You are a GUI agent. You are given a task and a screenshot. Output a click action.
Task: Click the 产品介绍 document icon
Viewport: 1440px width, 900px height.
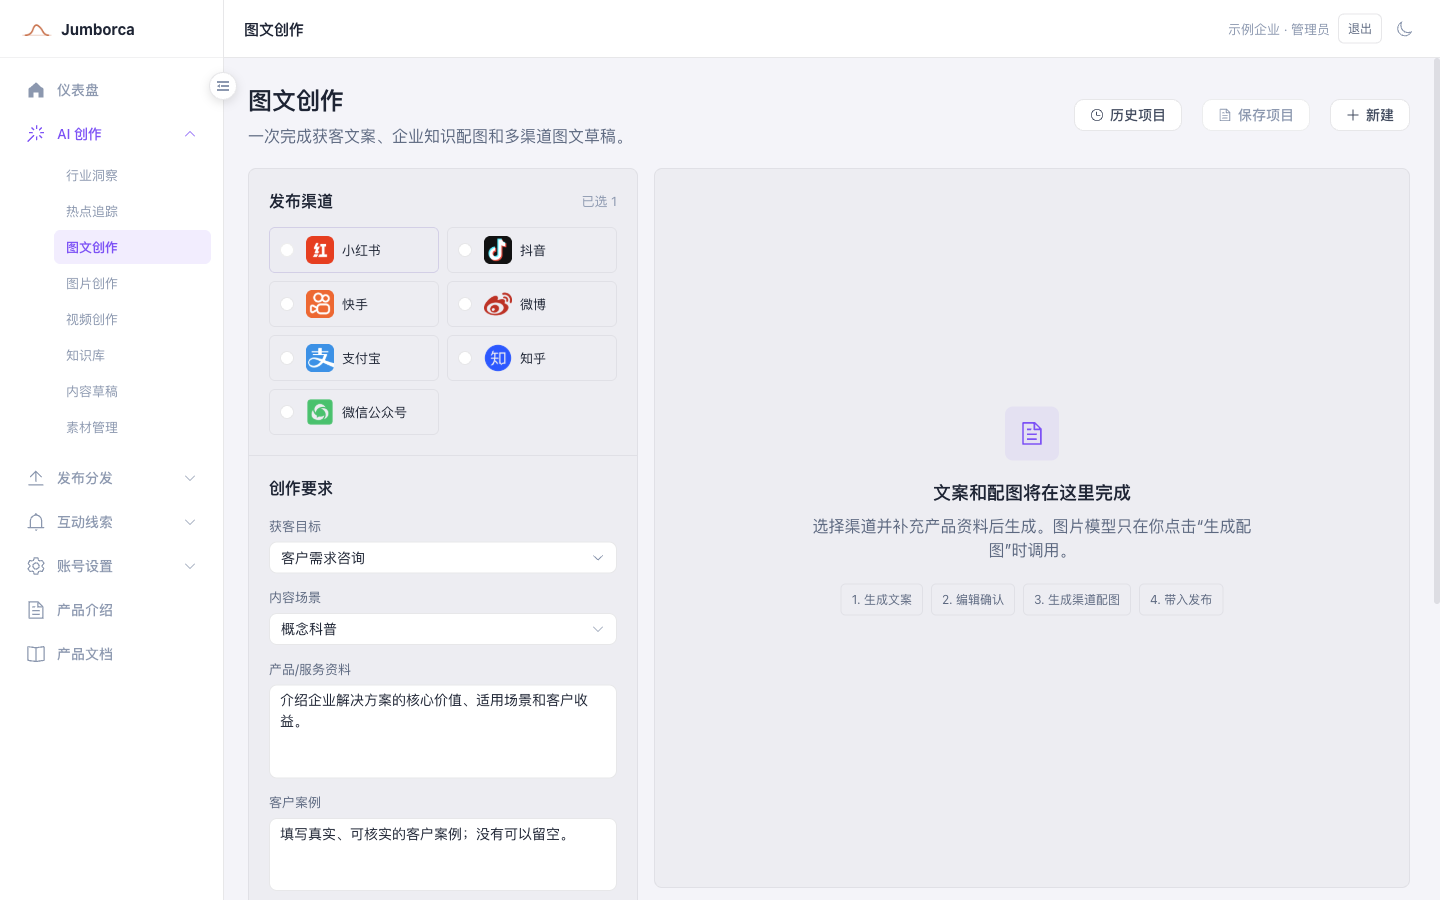36,610
